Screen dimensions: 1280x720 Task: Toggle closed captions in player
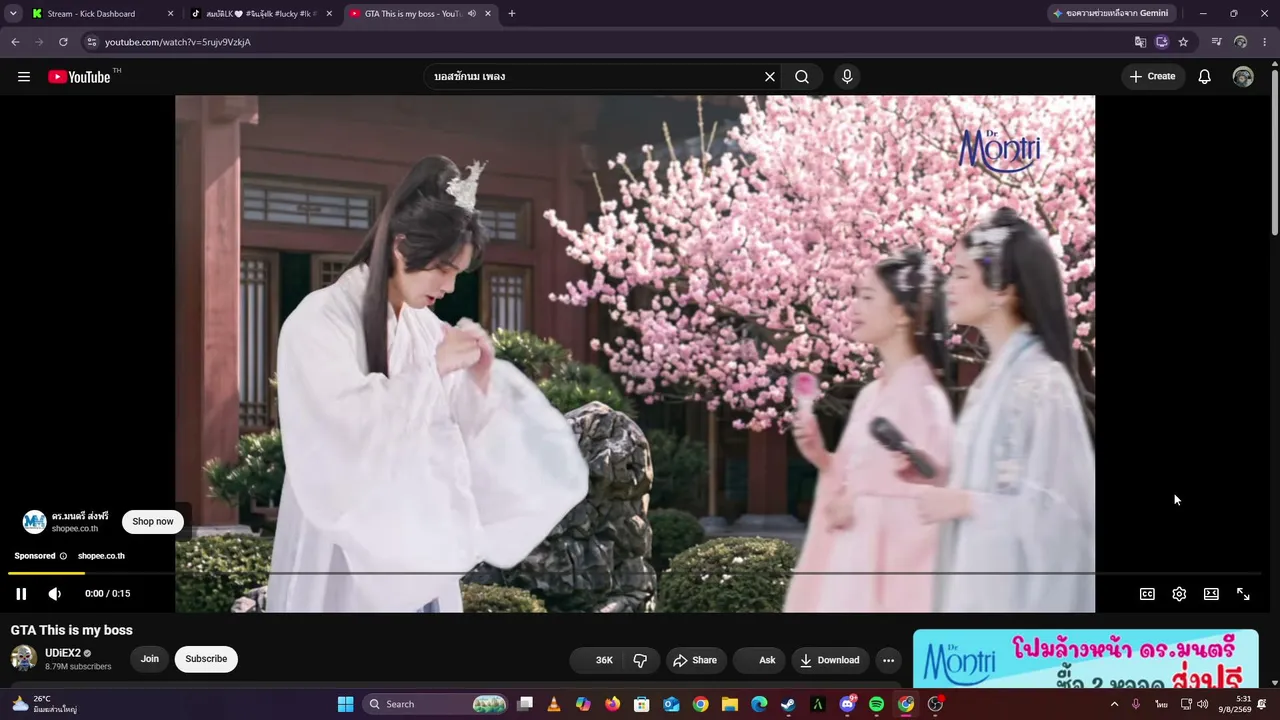1147,594
